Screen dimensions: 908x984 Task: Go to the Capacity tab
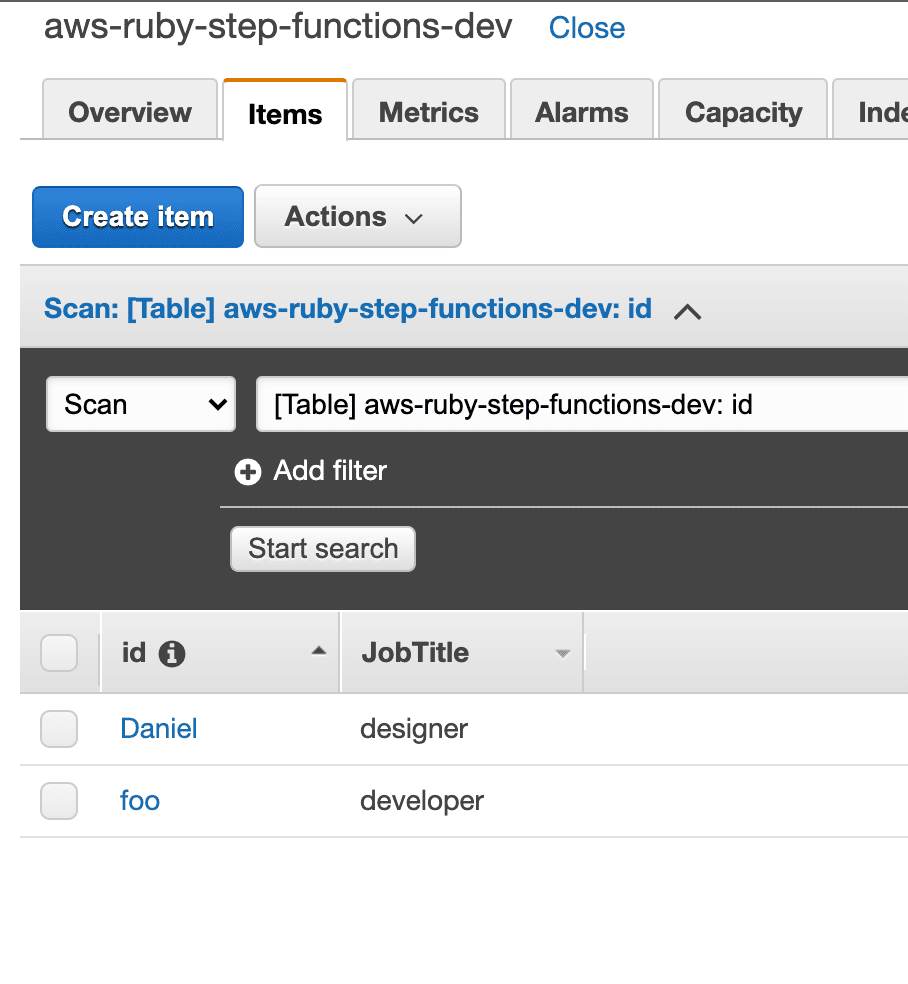click(743, 109)
